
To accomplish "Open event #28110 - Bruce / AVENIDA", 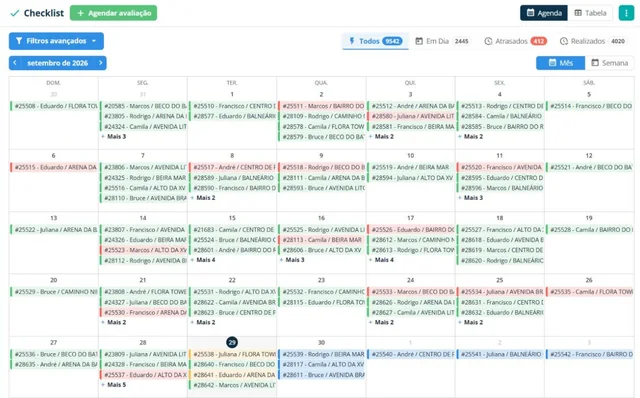I will tap(143, 198).
